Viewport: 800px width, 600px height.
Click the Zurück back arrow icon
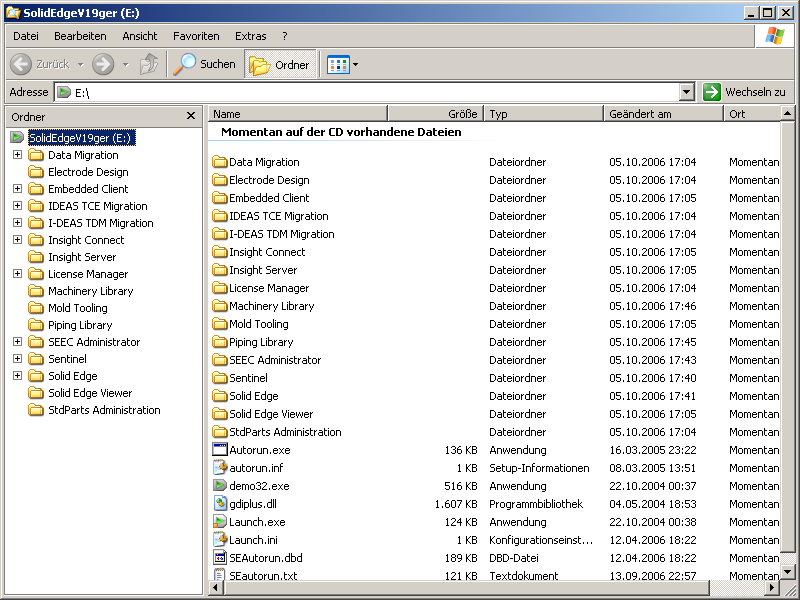[21, 64]
